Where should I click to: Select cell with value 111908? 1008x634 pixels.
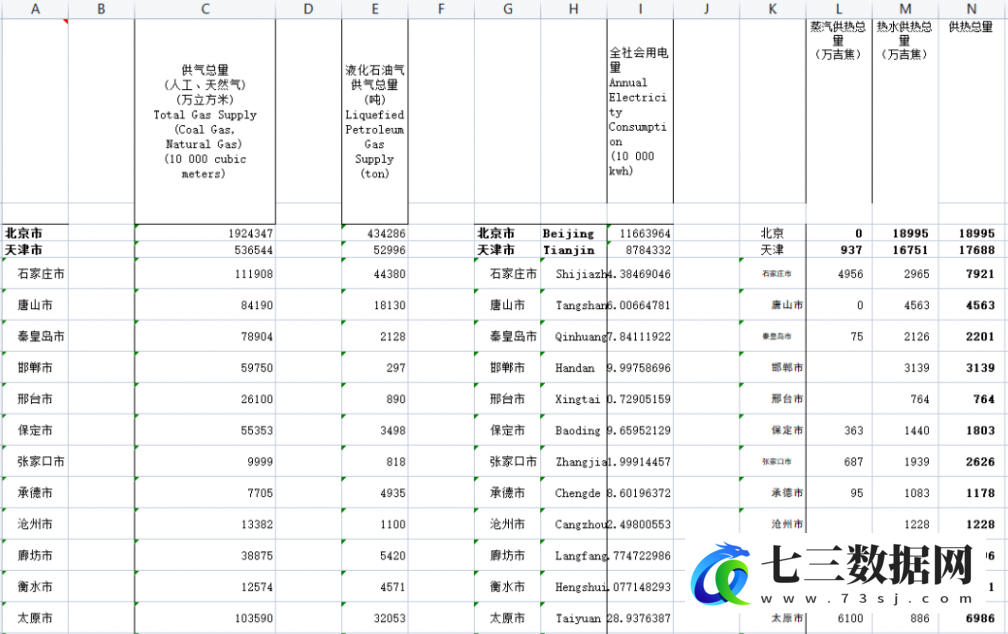pyautogui.click(x=205, y=273)
